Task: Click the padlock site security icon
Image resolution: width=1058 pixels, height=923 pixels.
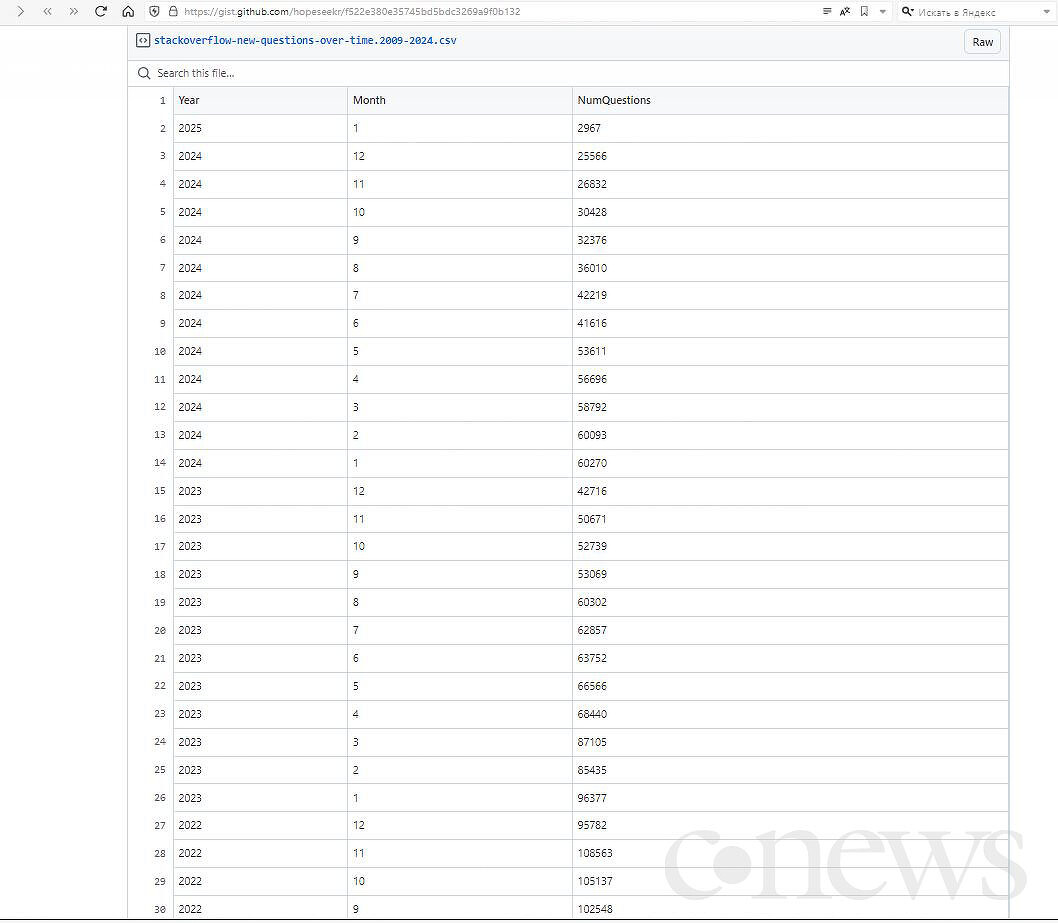Action: pyautogui.click(x=172, y=12)
